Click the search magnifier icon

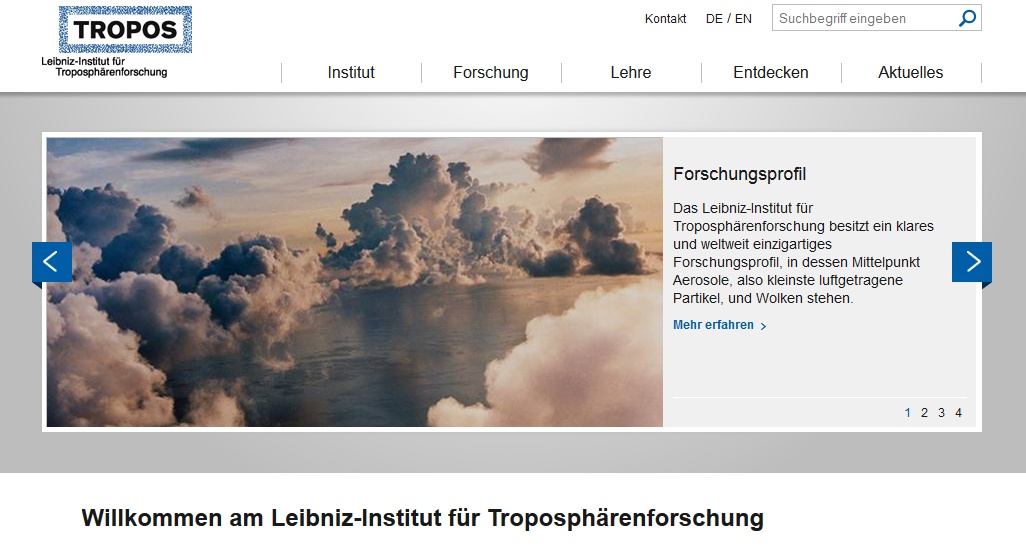pyautogui.click(x=967, y=18)
